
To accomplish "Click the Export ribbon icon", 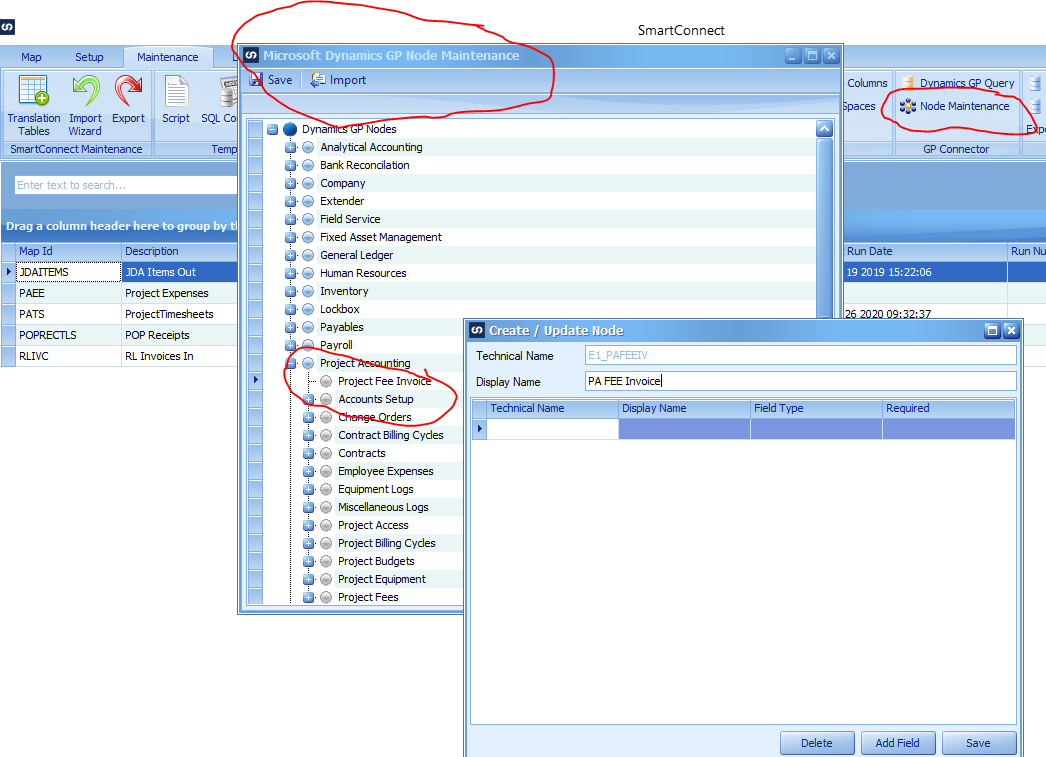I will pyautogui.click(x=128, y=100).
